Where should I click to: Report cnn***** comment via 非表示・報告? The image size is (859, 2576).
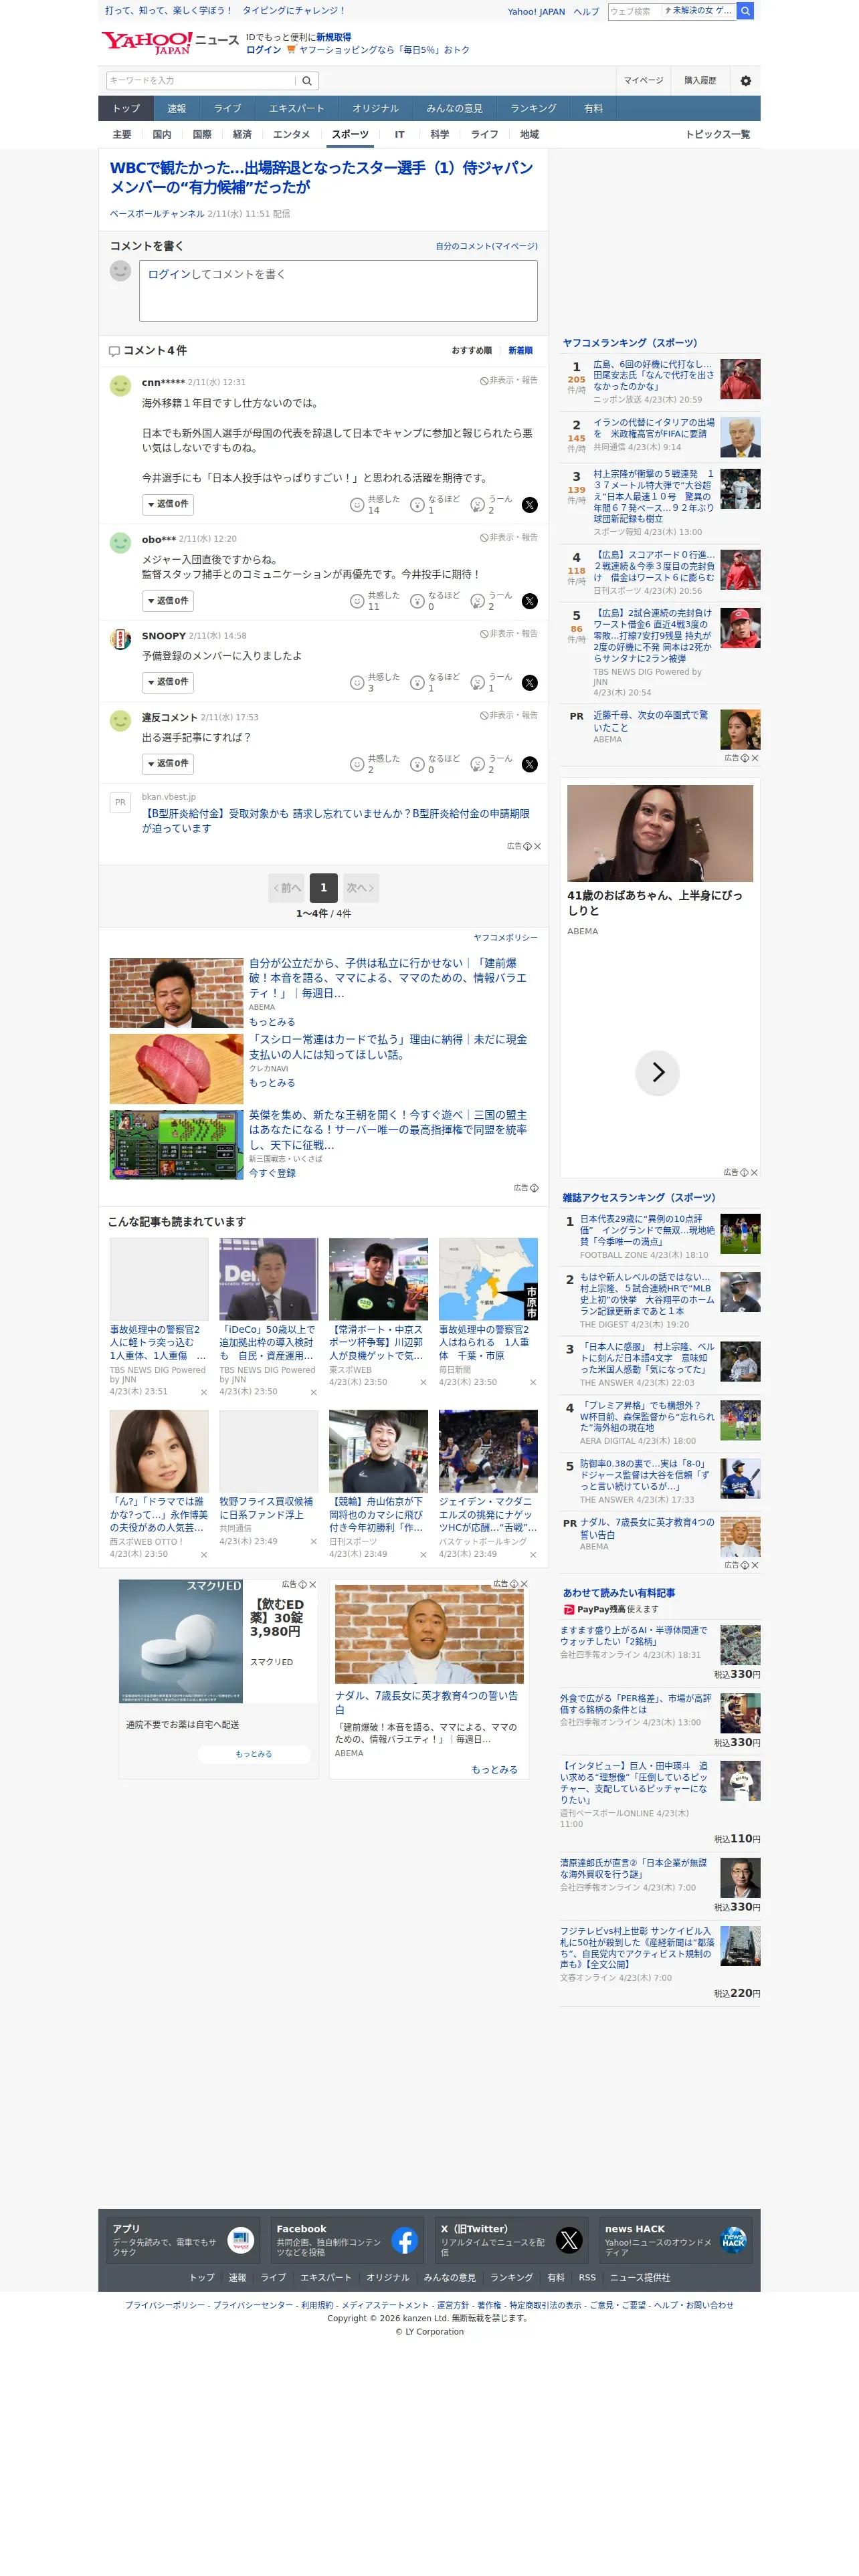[509, 381]
